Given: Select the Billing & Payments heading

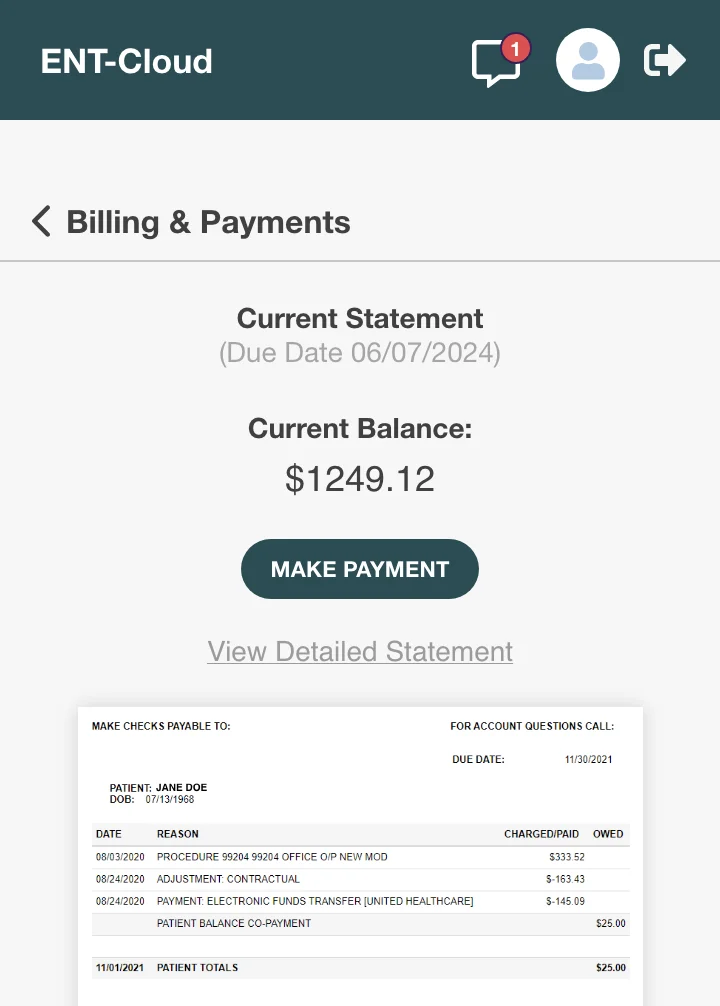Looking at the screenshot, I should point(208,221).
